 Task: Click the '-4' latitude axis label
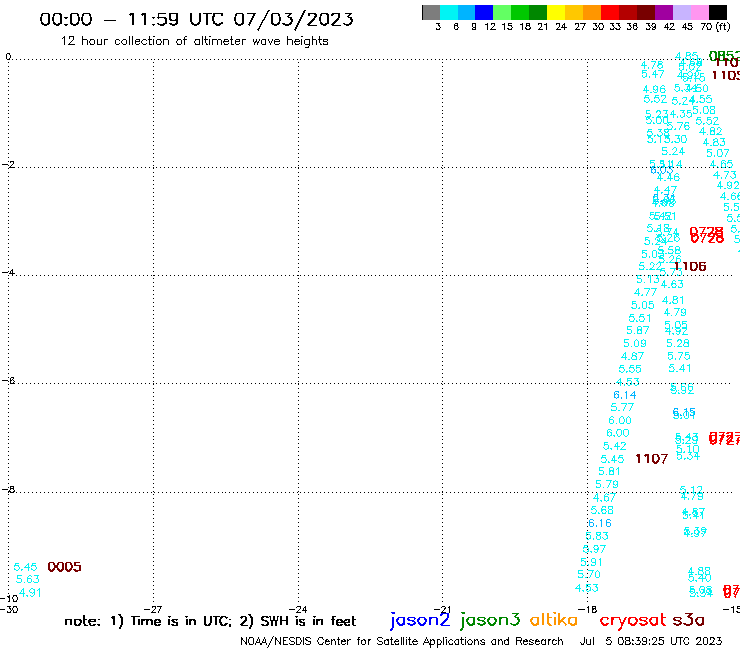click(x=8, y=272)
